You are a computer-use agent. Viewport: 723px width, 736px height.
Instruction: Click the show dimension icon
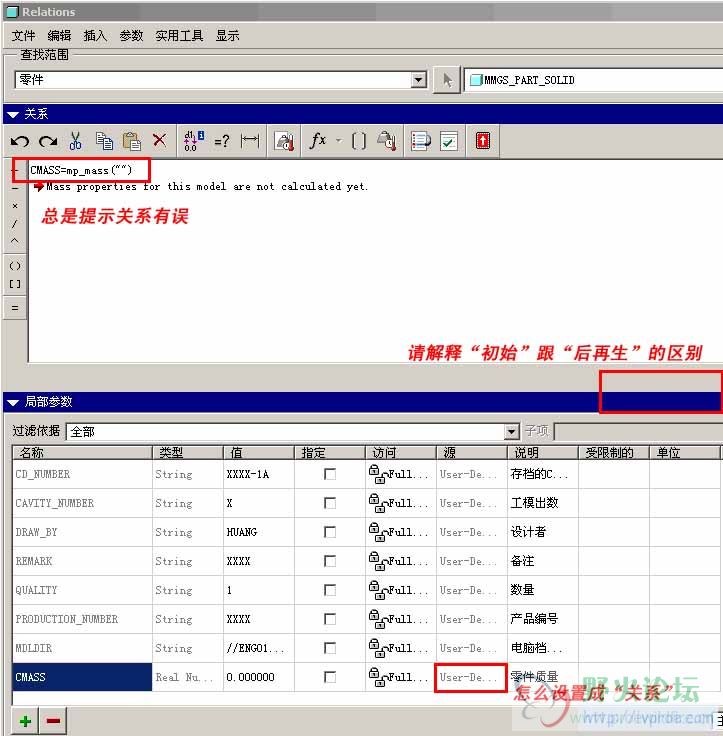pos(250,140)
